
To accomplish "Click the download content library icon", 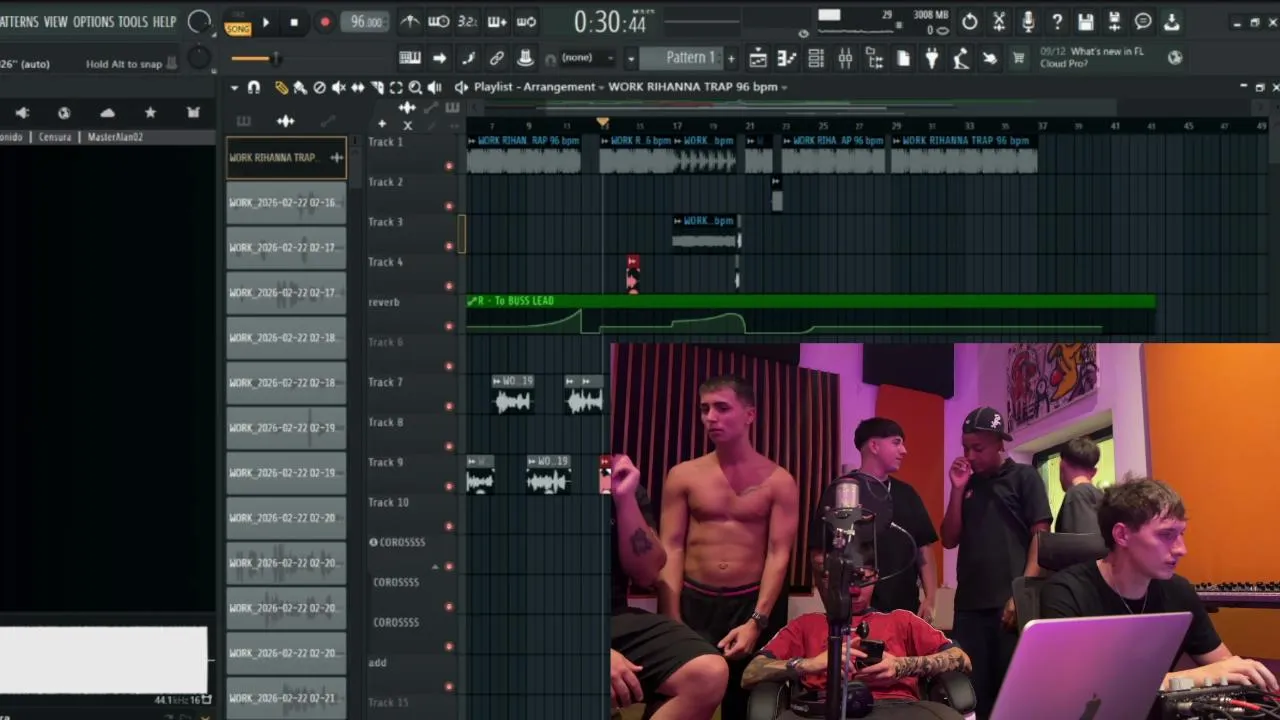I will [1172, 22].
